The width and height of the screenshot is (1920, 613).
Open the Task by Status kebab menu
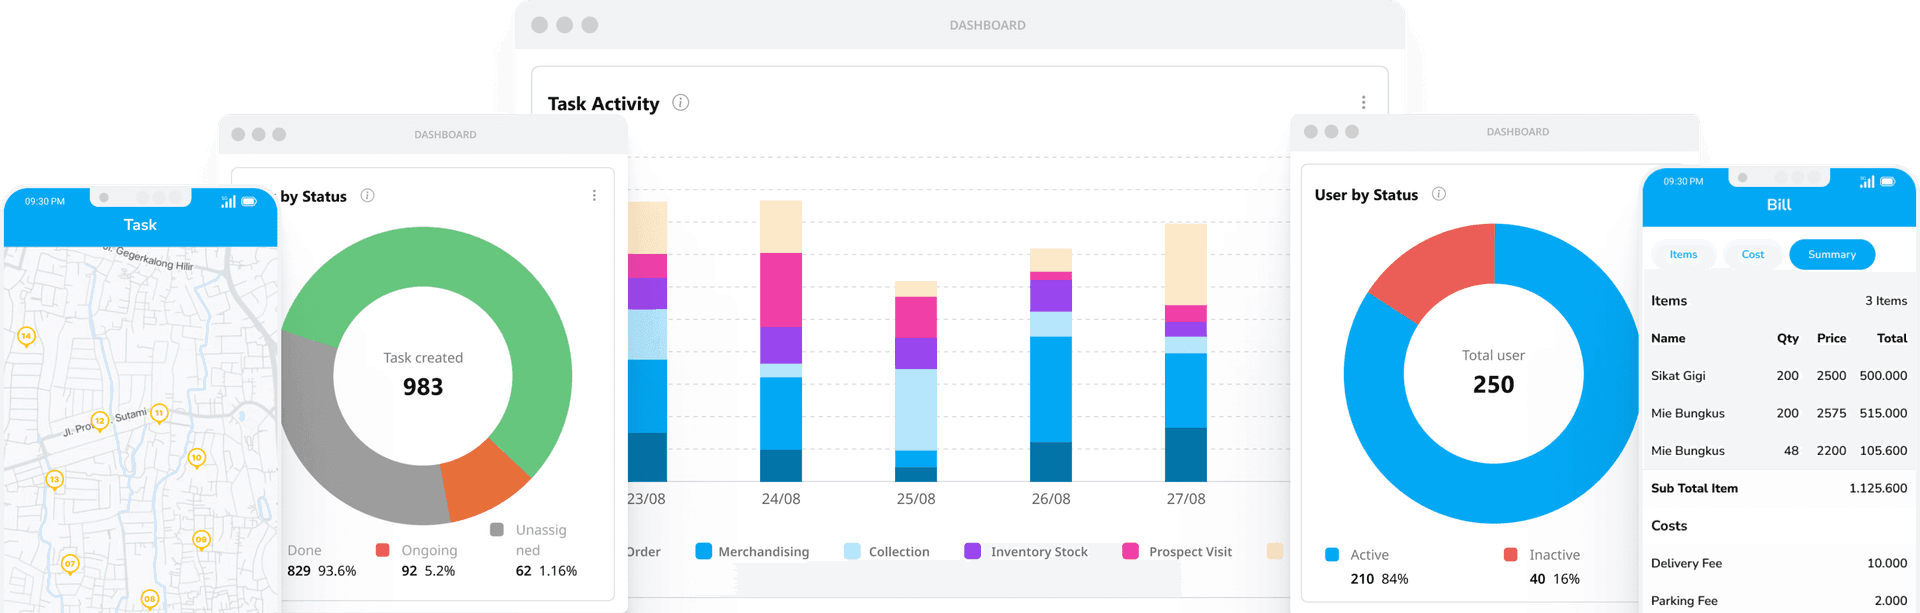click(x=594, y=196)
